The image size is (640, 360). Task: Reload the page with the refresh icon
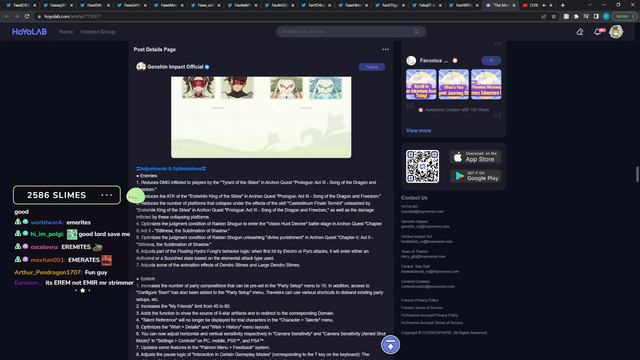pyautogui.click(x=27, y=16)
